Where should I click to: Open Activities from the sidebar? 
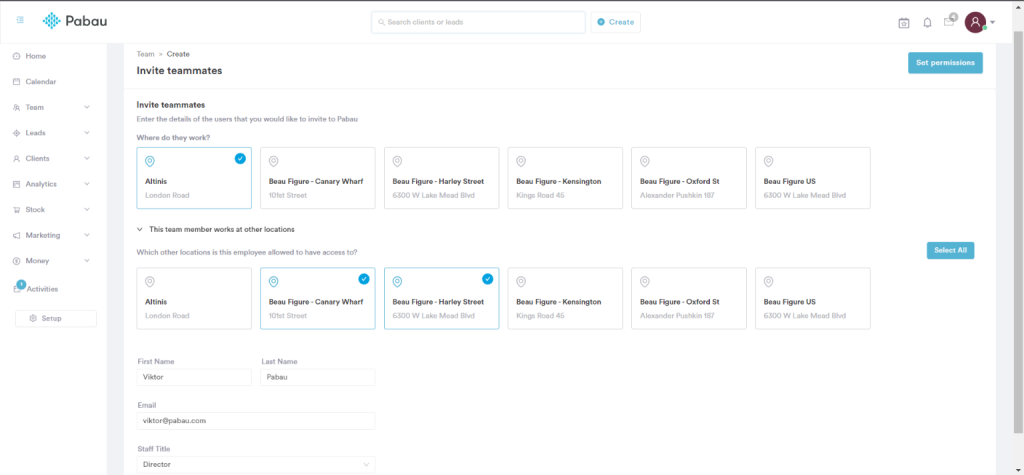click(x=42, y=289)
